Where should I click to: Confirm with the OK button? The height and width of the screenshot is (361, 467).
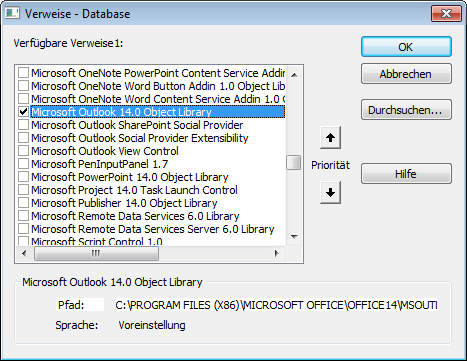(x=406, y=47)
